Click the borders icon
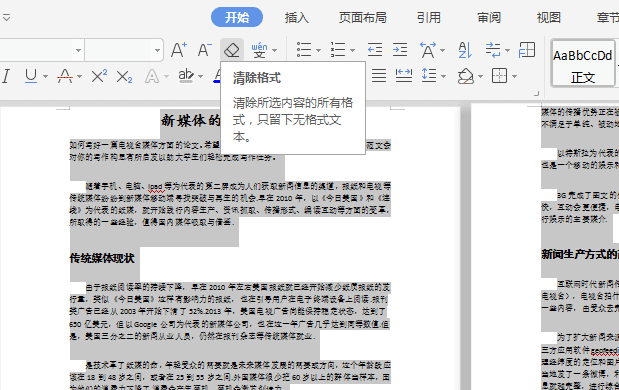Screen dimensions: 619x390 point(499,75)
